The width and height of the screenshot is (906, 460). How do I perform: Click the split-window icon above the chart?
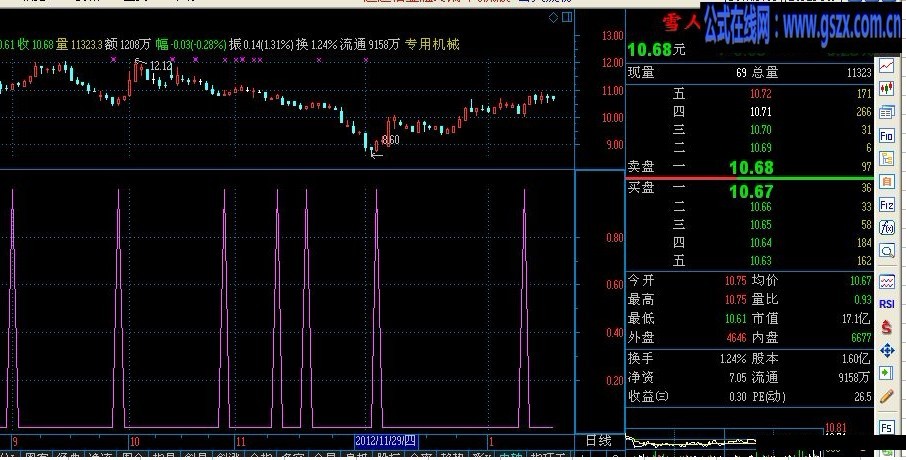[567, 17]
